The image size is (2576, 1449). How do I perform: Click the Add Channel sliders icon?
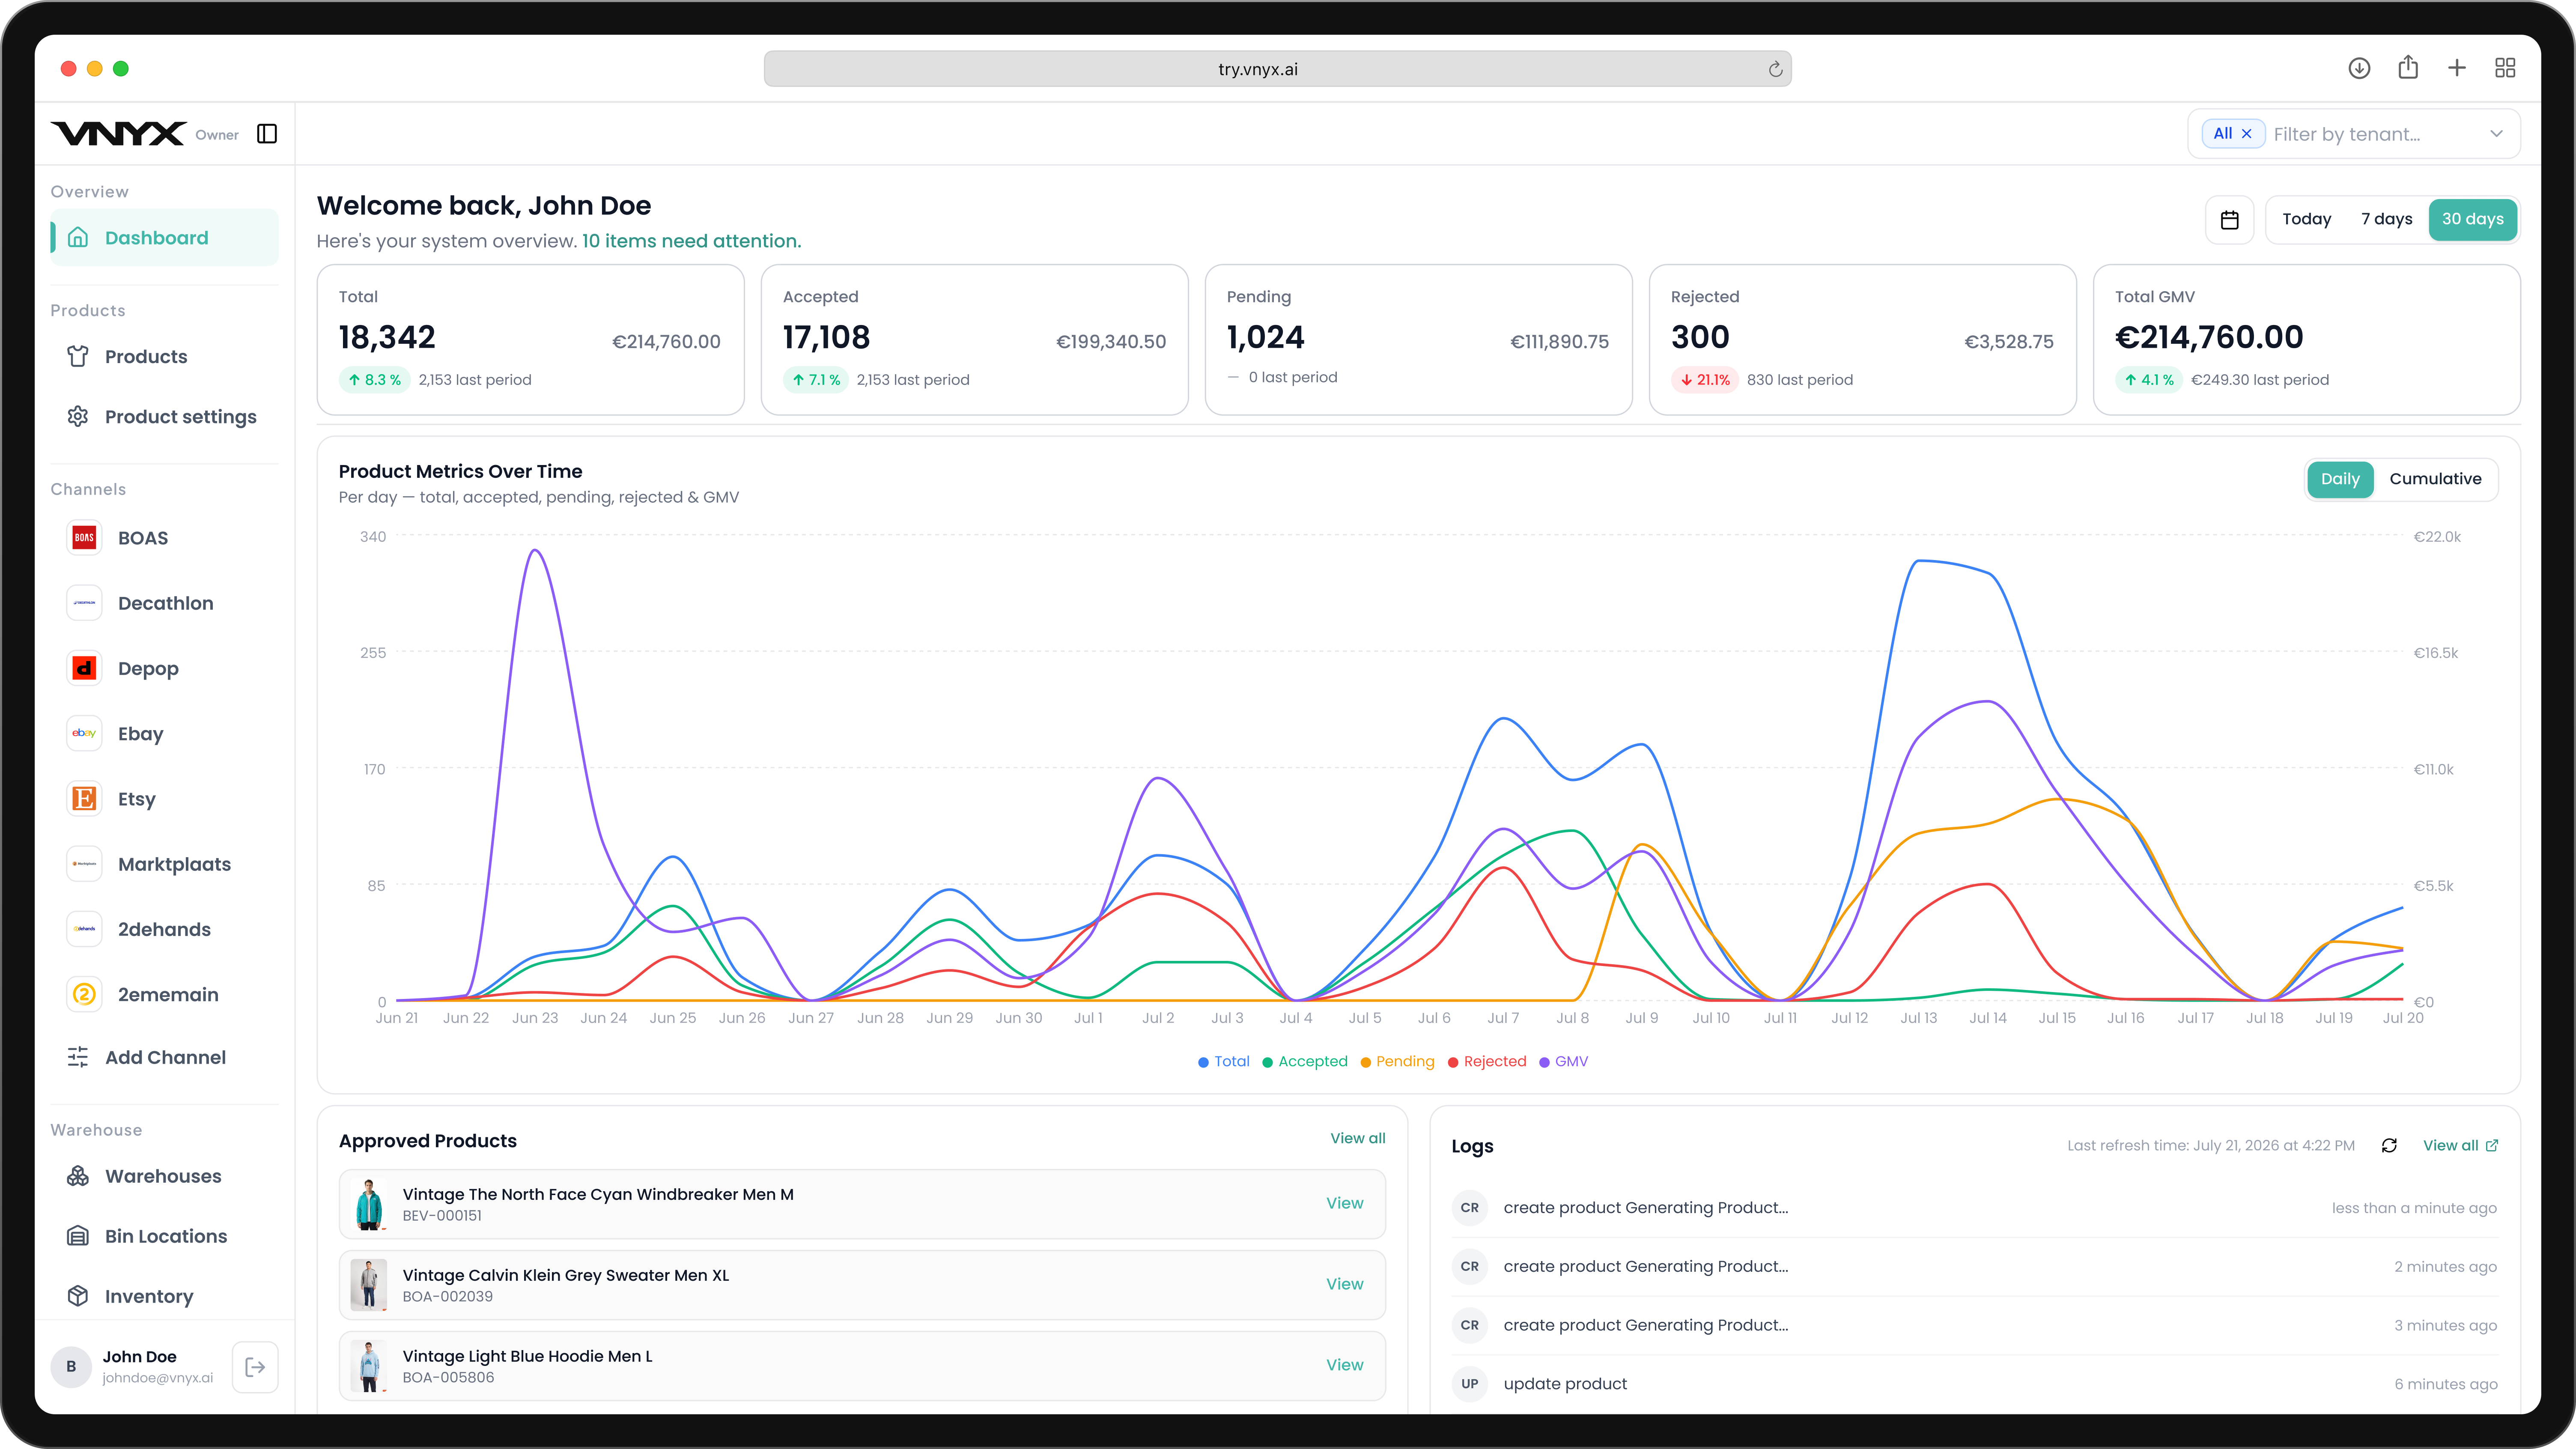point(78,1057)
